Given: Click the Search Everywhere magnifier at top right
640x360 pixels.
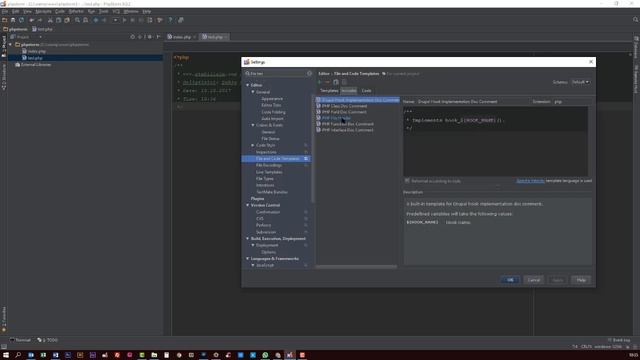Looking at the screenshot, I should (x=636, y=20).
